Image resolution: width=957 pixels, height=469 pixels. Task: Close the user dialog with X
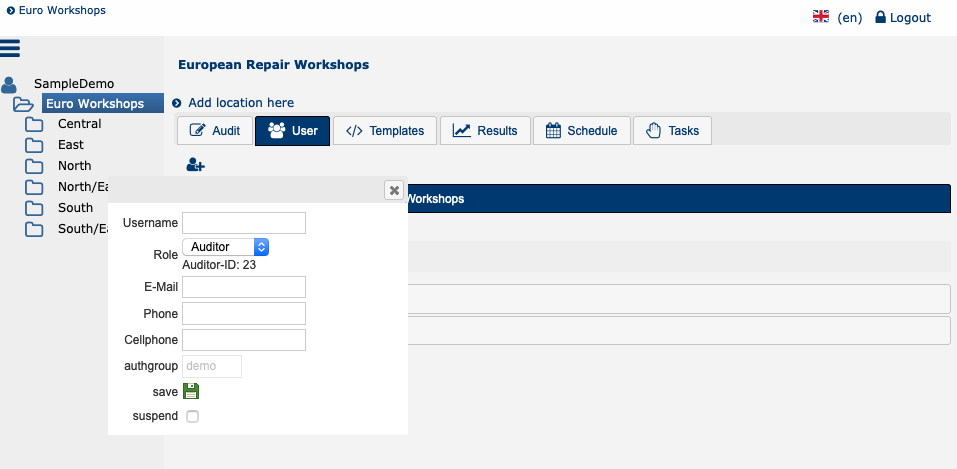[x=394, y=190]
